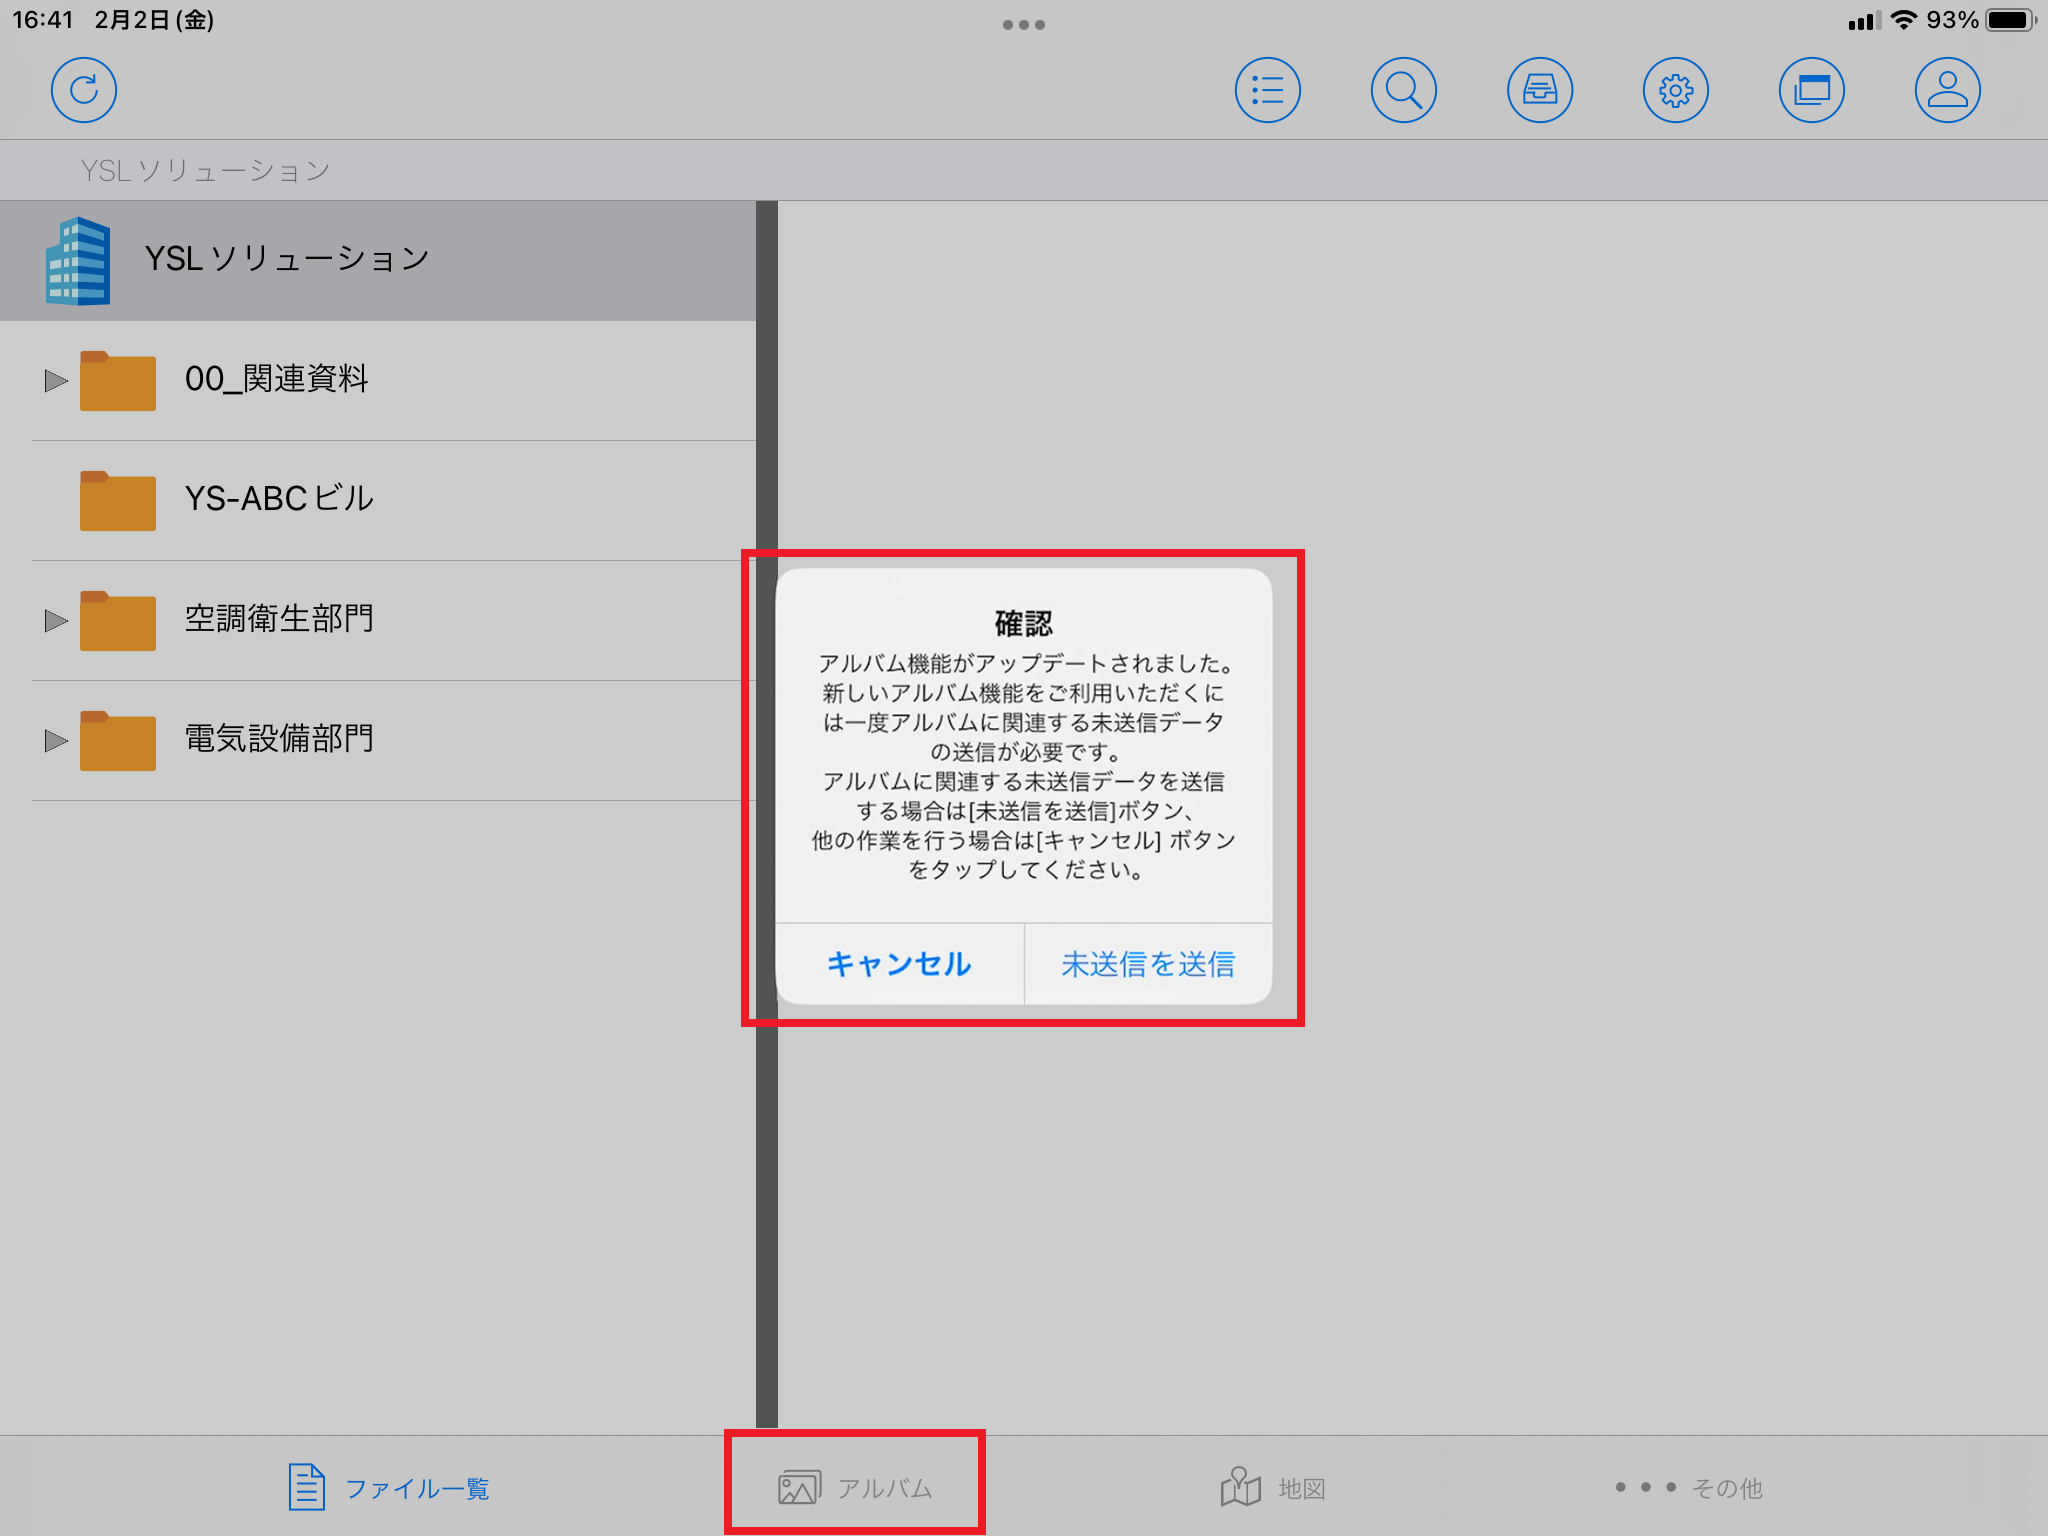
Task: Open settings gear icon
Action: (x=1675, y=90)
